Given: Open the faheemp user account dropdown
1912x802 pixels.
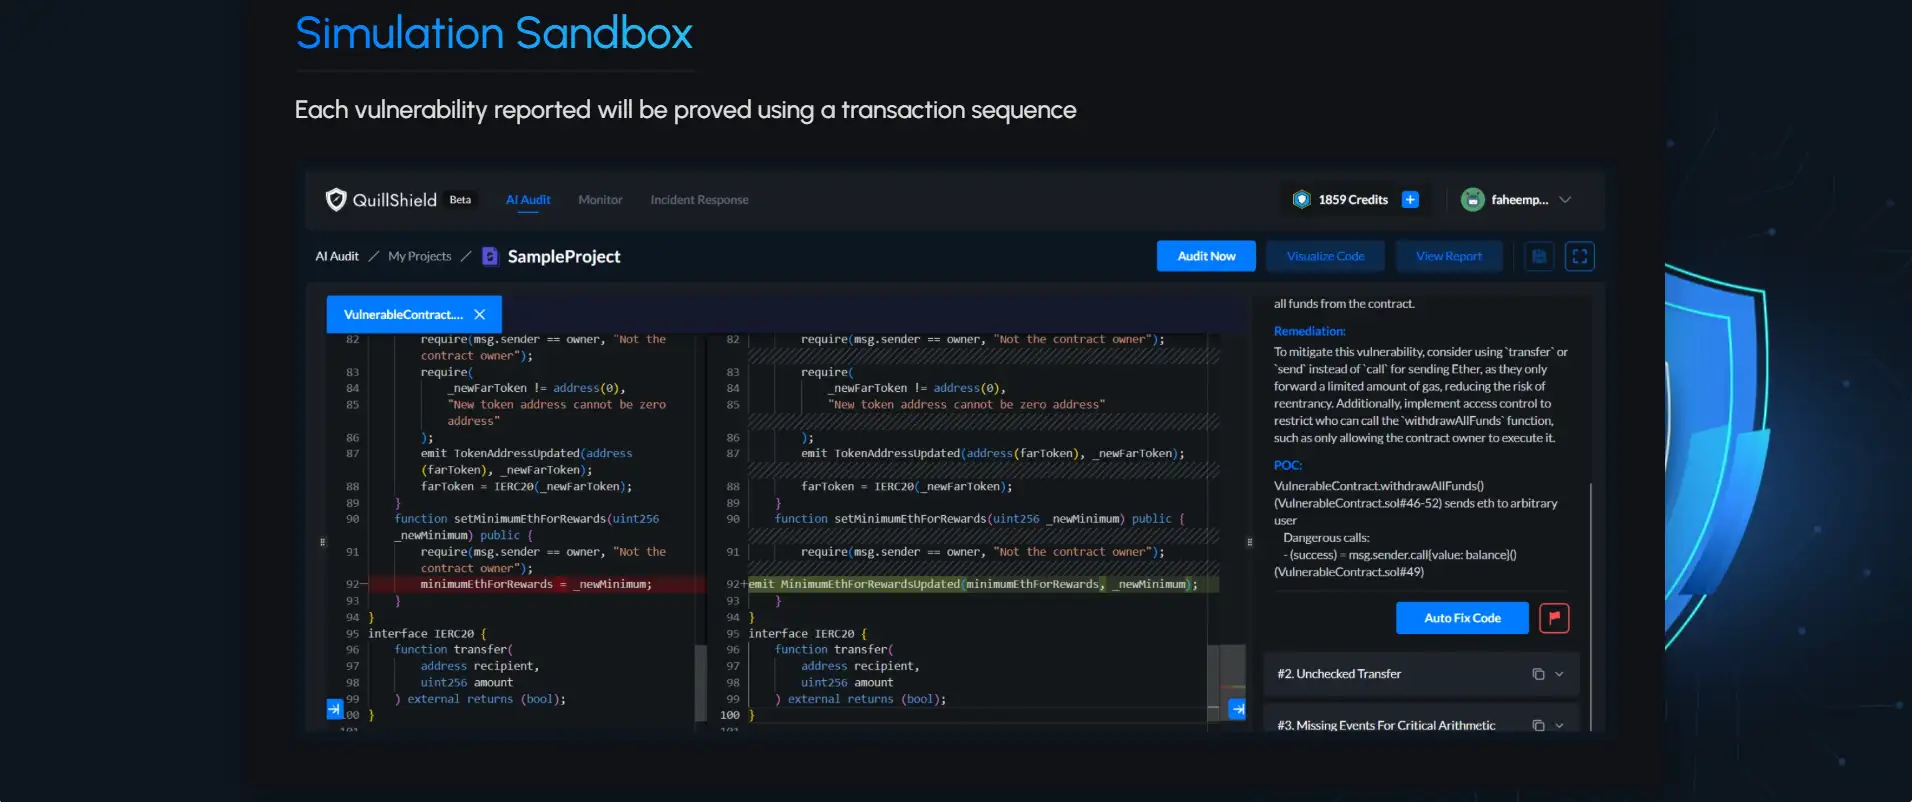Looking at the screenshot, I should click(1565, 200).
